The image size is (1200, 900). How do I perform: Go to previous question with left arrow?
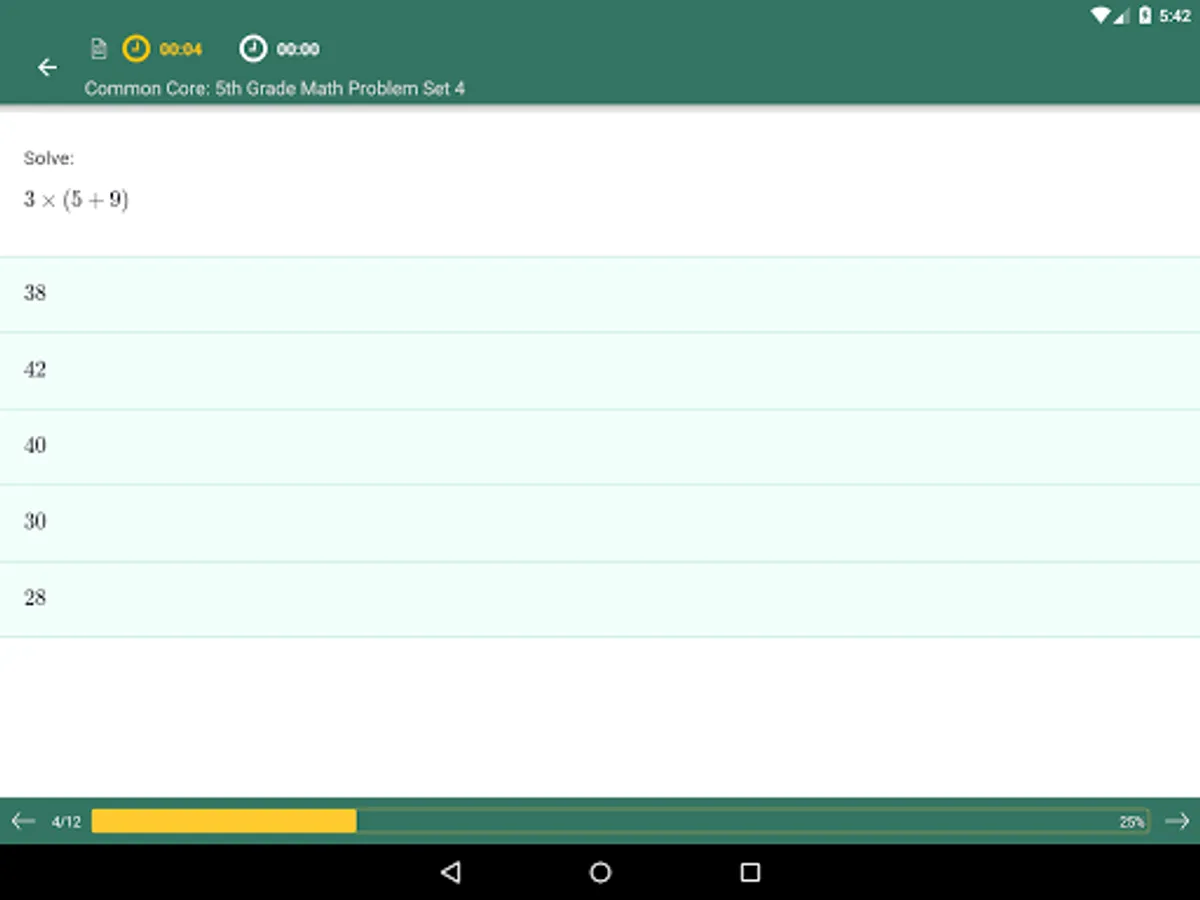click(23, 821)
